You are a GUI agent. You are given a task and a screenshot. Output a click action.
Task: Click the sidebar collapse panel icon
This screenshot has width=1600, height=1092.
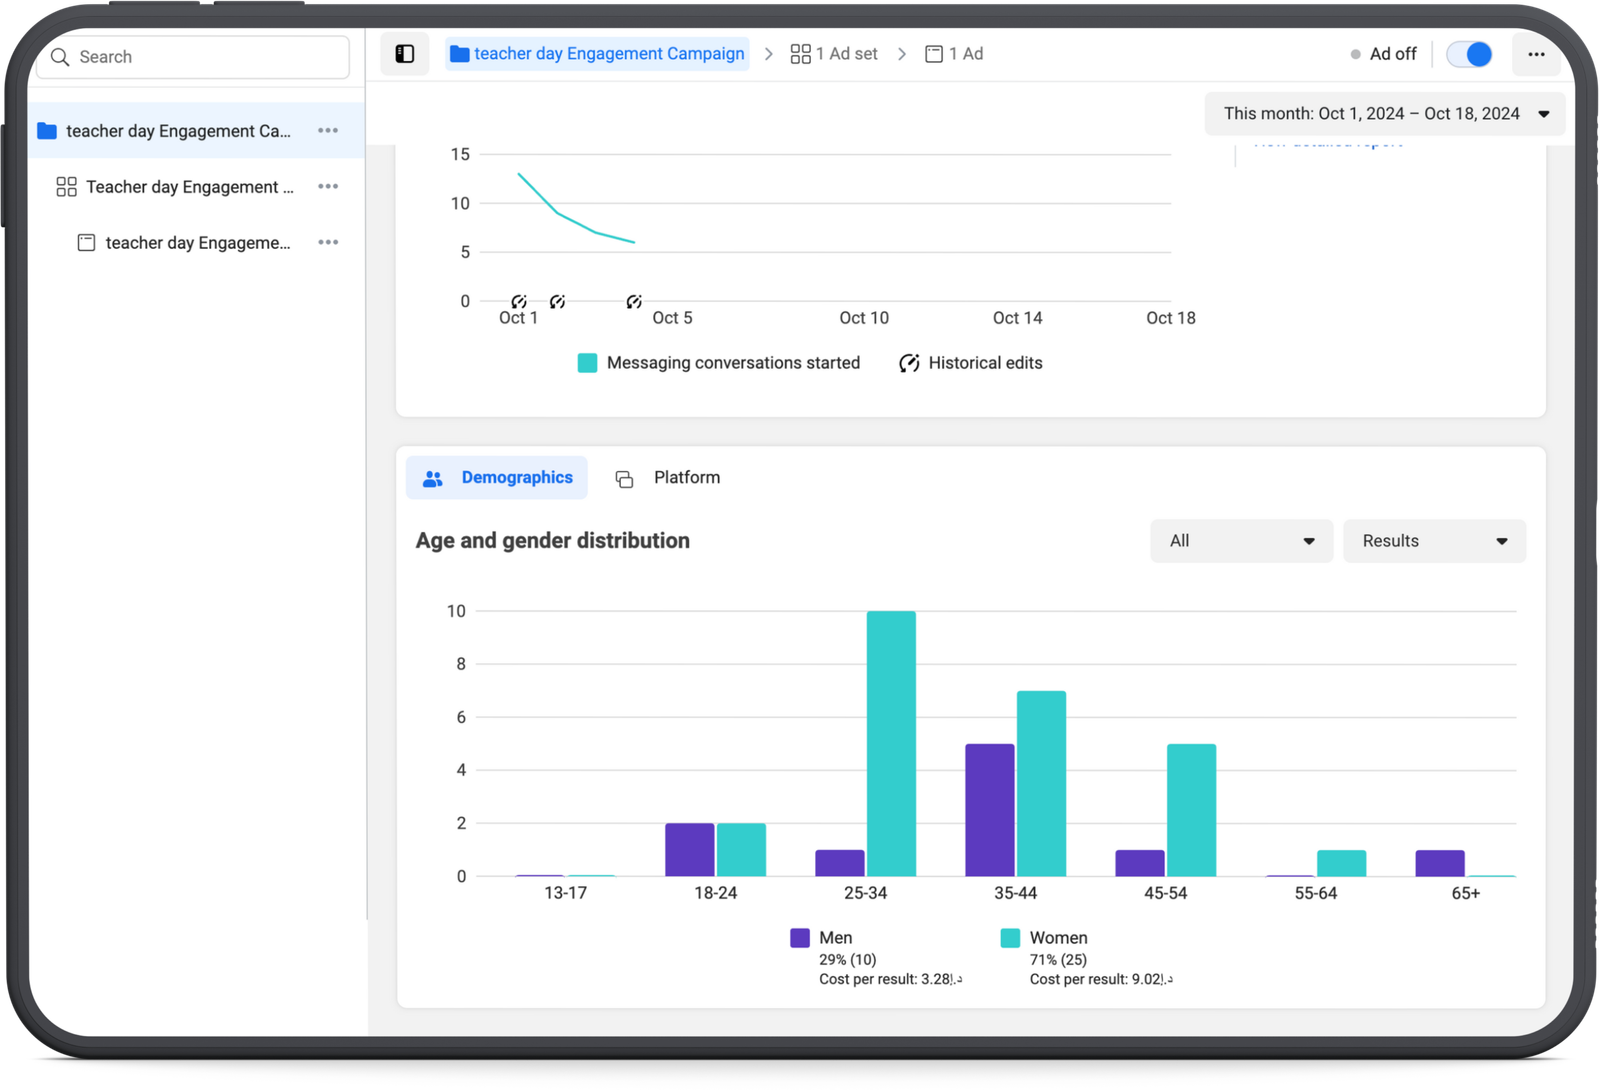point(405,54)
